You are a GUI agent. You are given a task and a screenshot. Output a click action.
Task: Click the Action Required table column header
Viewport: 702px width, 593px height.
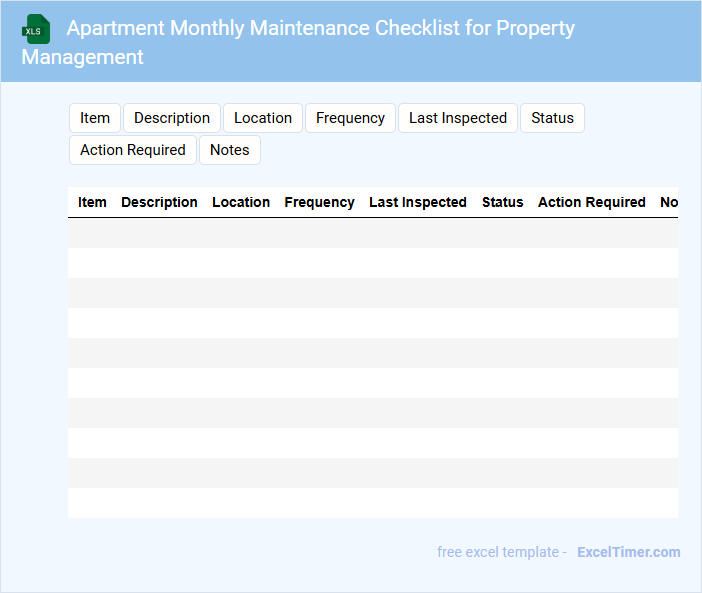[592, 202]
